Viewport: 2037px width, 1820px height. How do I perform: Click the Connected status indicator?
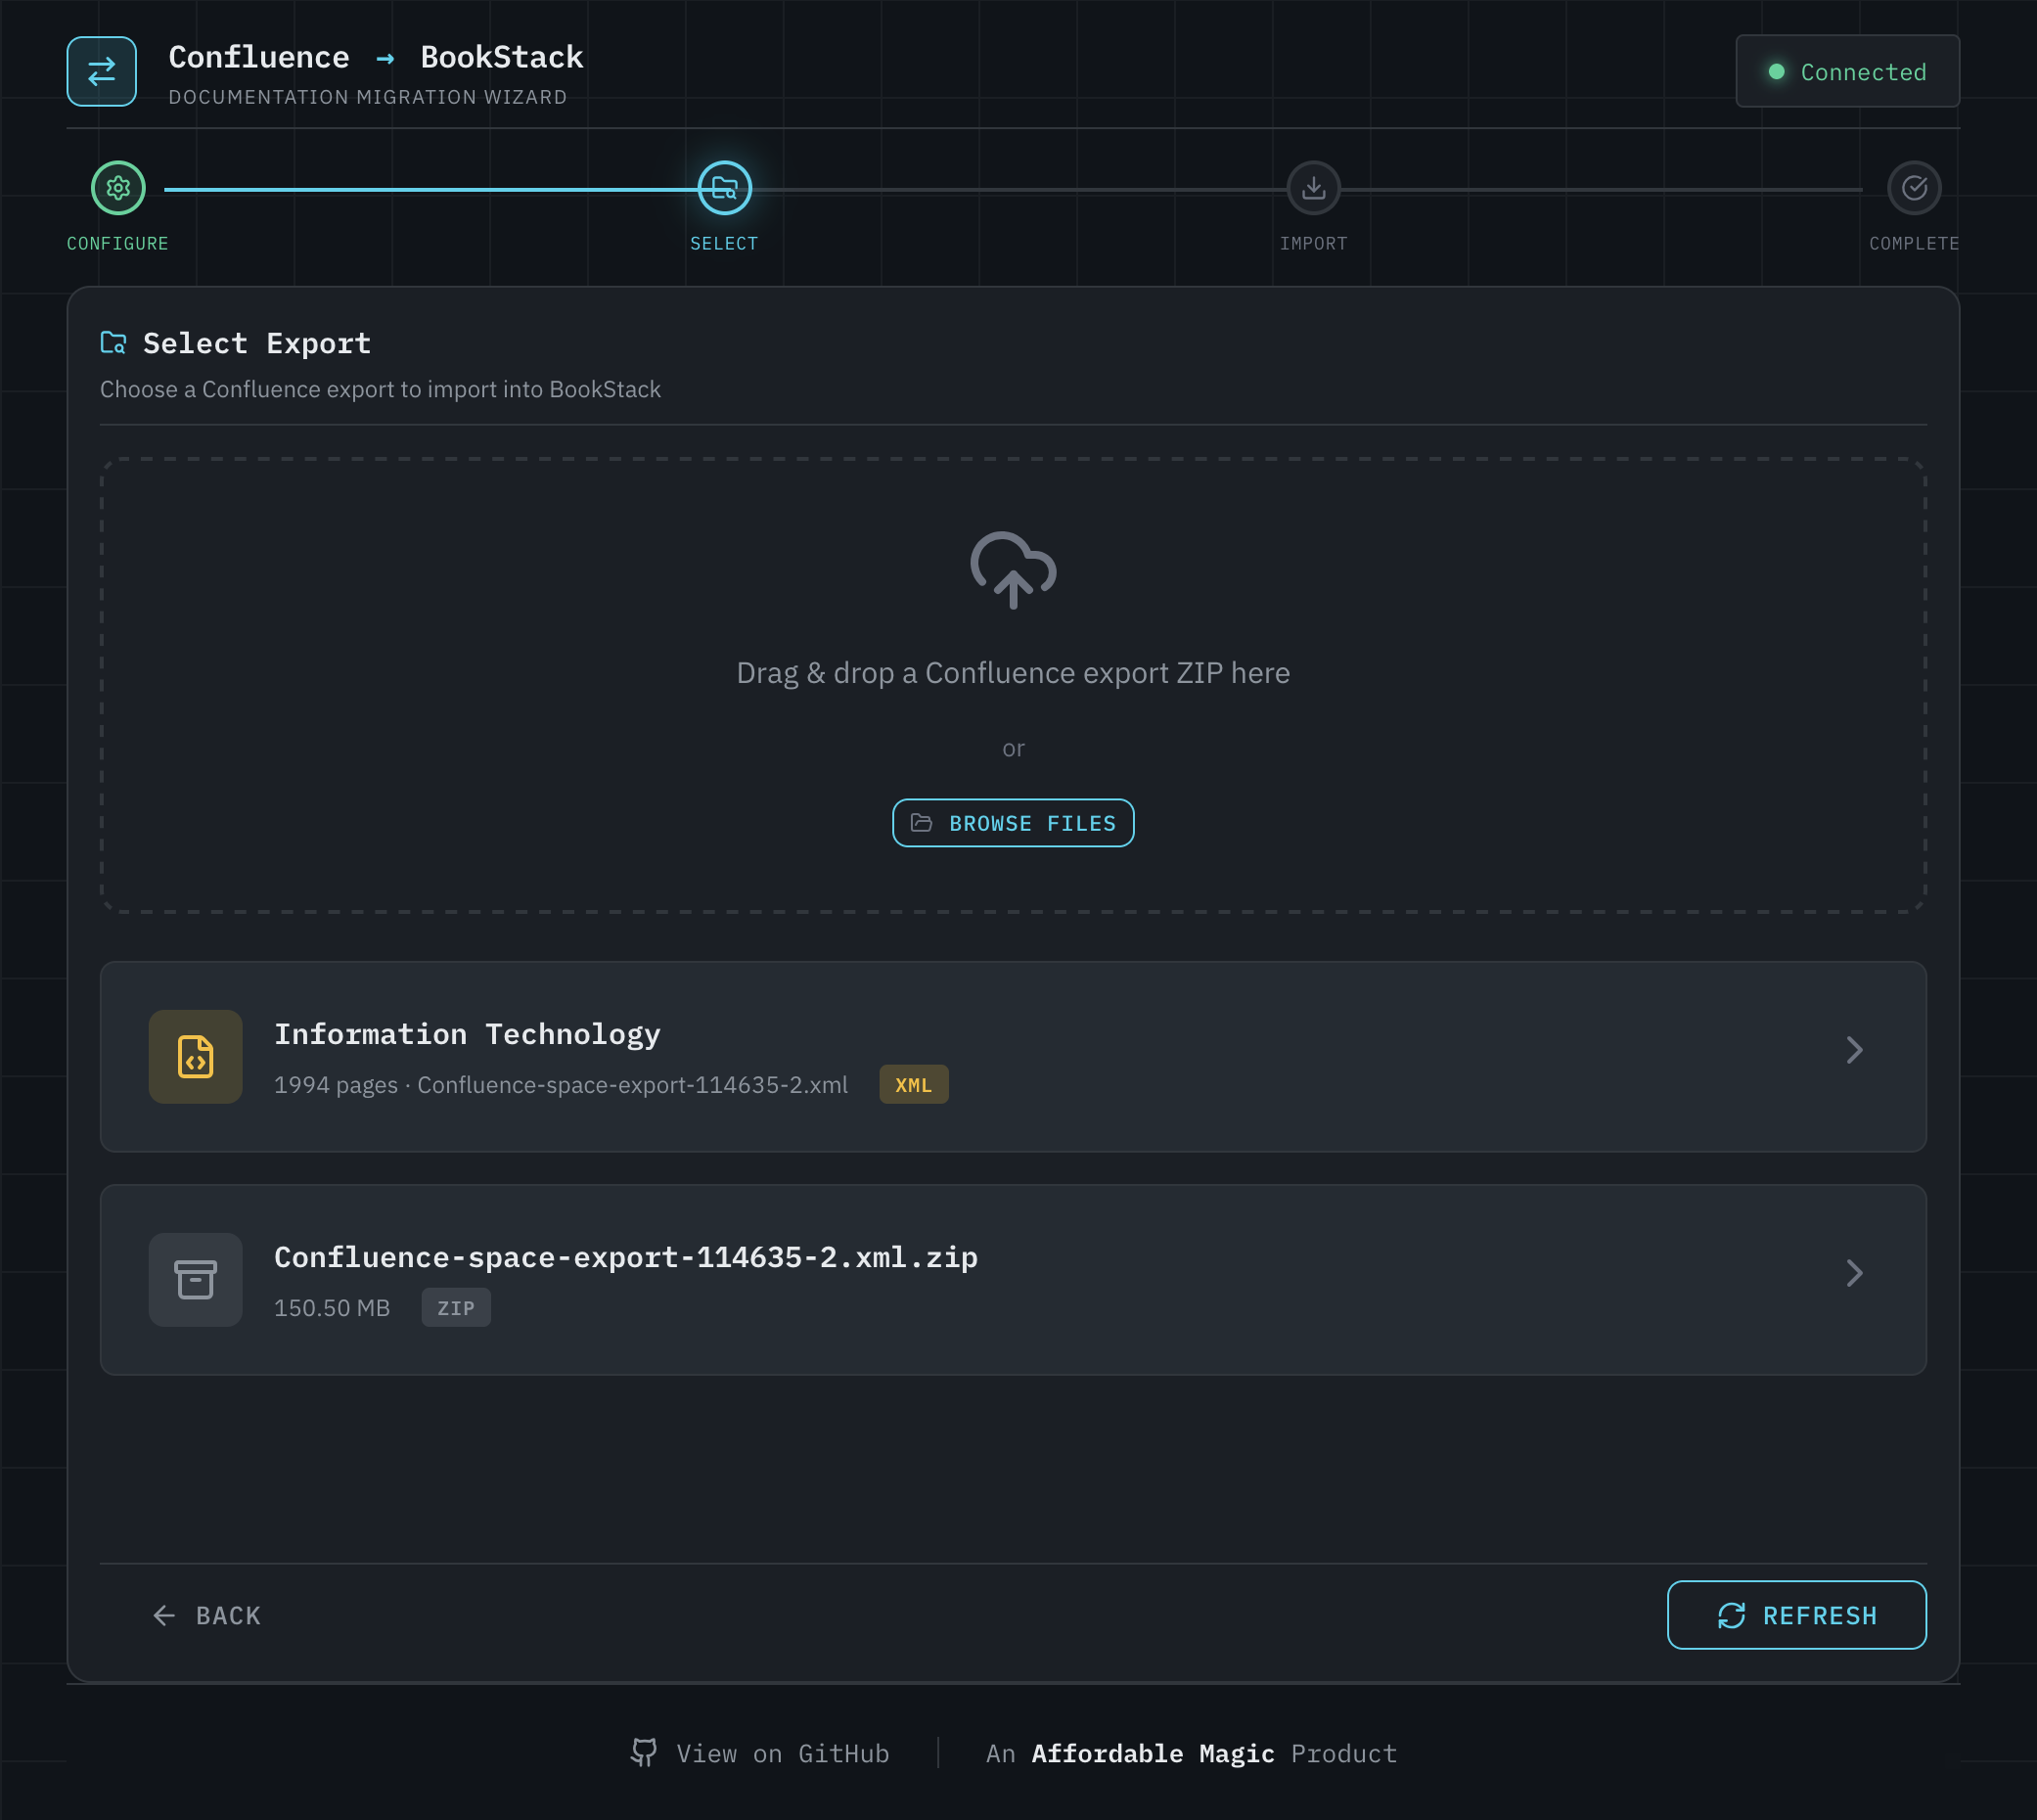pyautogui.click(x=1847, y=71)
